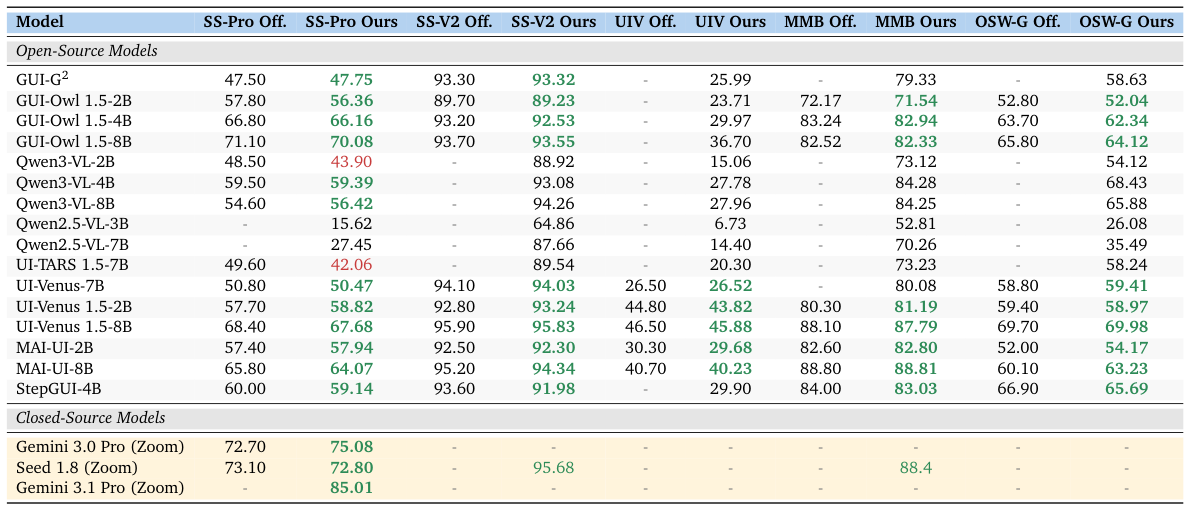Select the "6.73" value for Qwen2.5-VL-3B

tap(730, 223)
